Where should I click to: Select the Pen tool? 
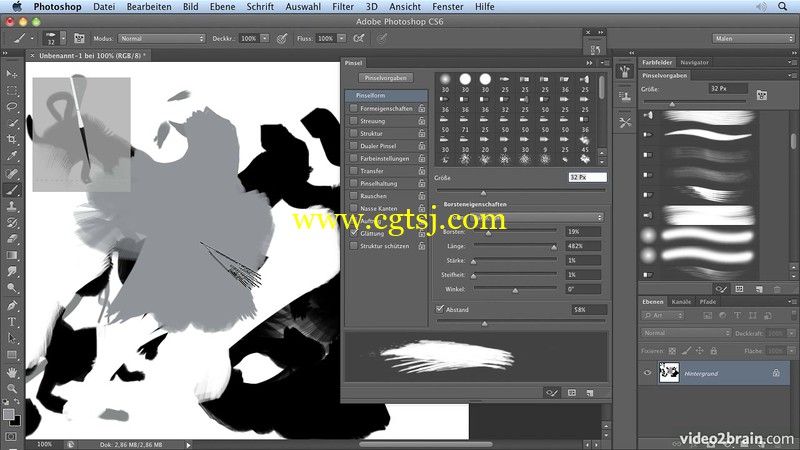point(11,306)
